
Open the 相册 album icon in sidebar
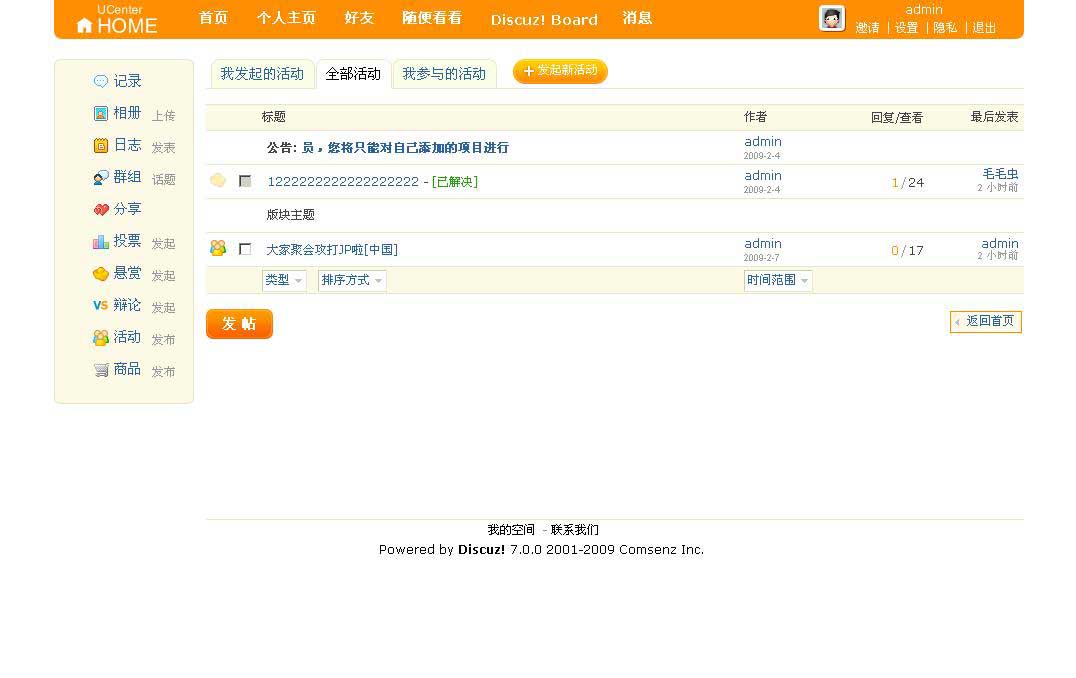[x=100, y=113]
